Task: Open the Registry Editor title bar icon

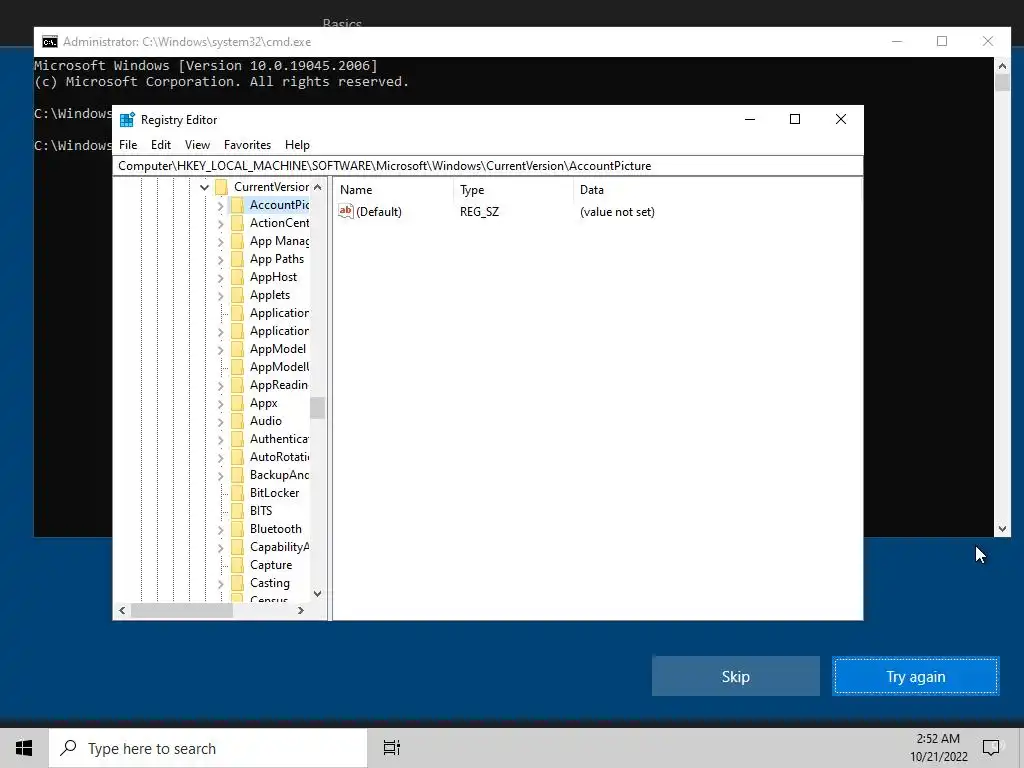Action: pyautogui.click(x=127, y=120)
